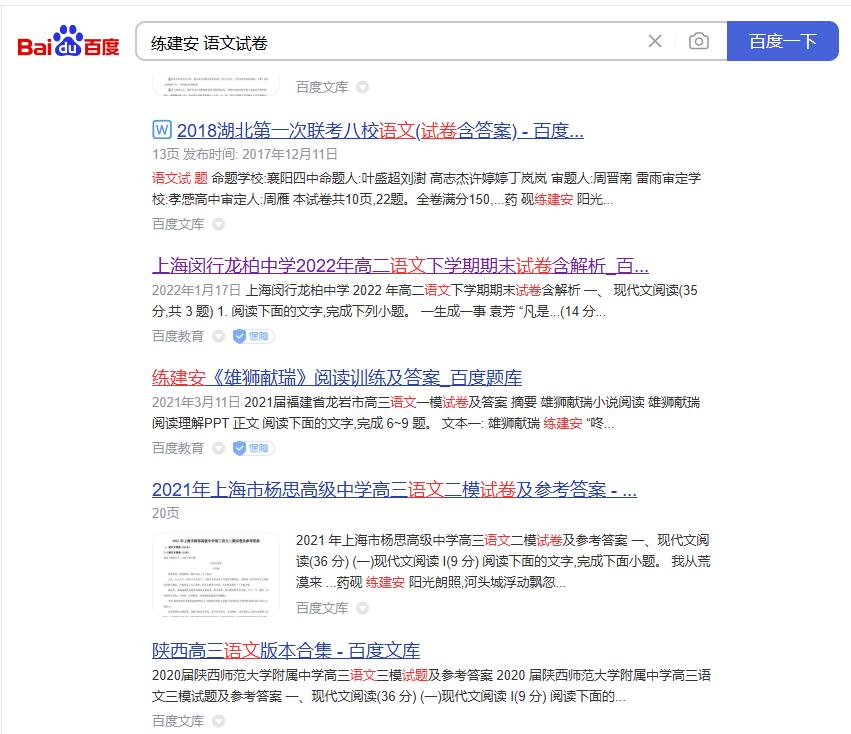The width and height of the screenshot is (851, 734).
Task: Click the document thumbnail of the 杨思高级中学 result
Action: click(216, 574)
